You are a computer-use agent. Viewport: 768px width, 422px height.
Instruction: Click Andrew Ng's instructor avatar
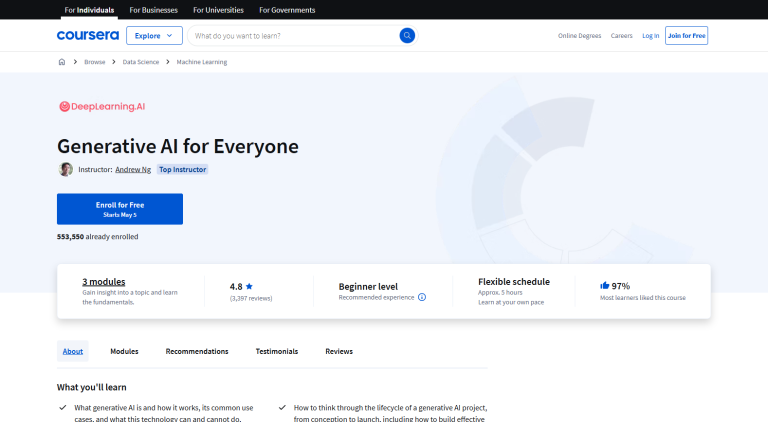click(x=65, y=169)
